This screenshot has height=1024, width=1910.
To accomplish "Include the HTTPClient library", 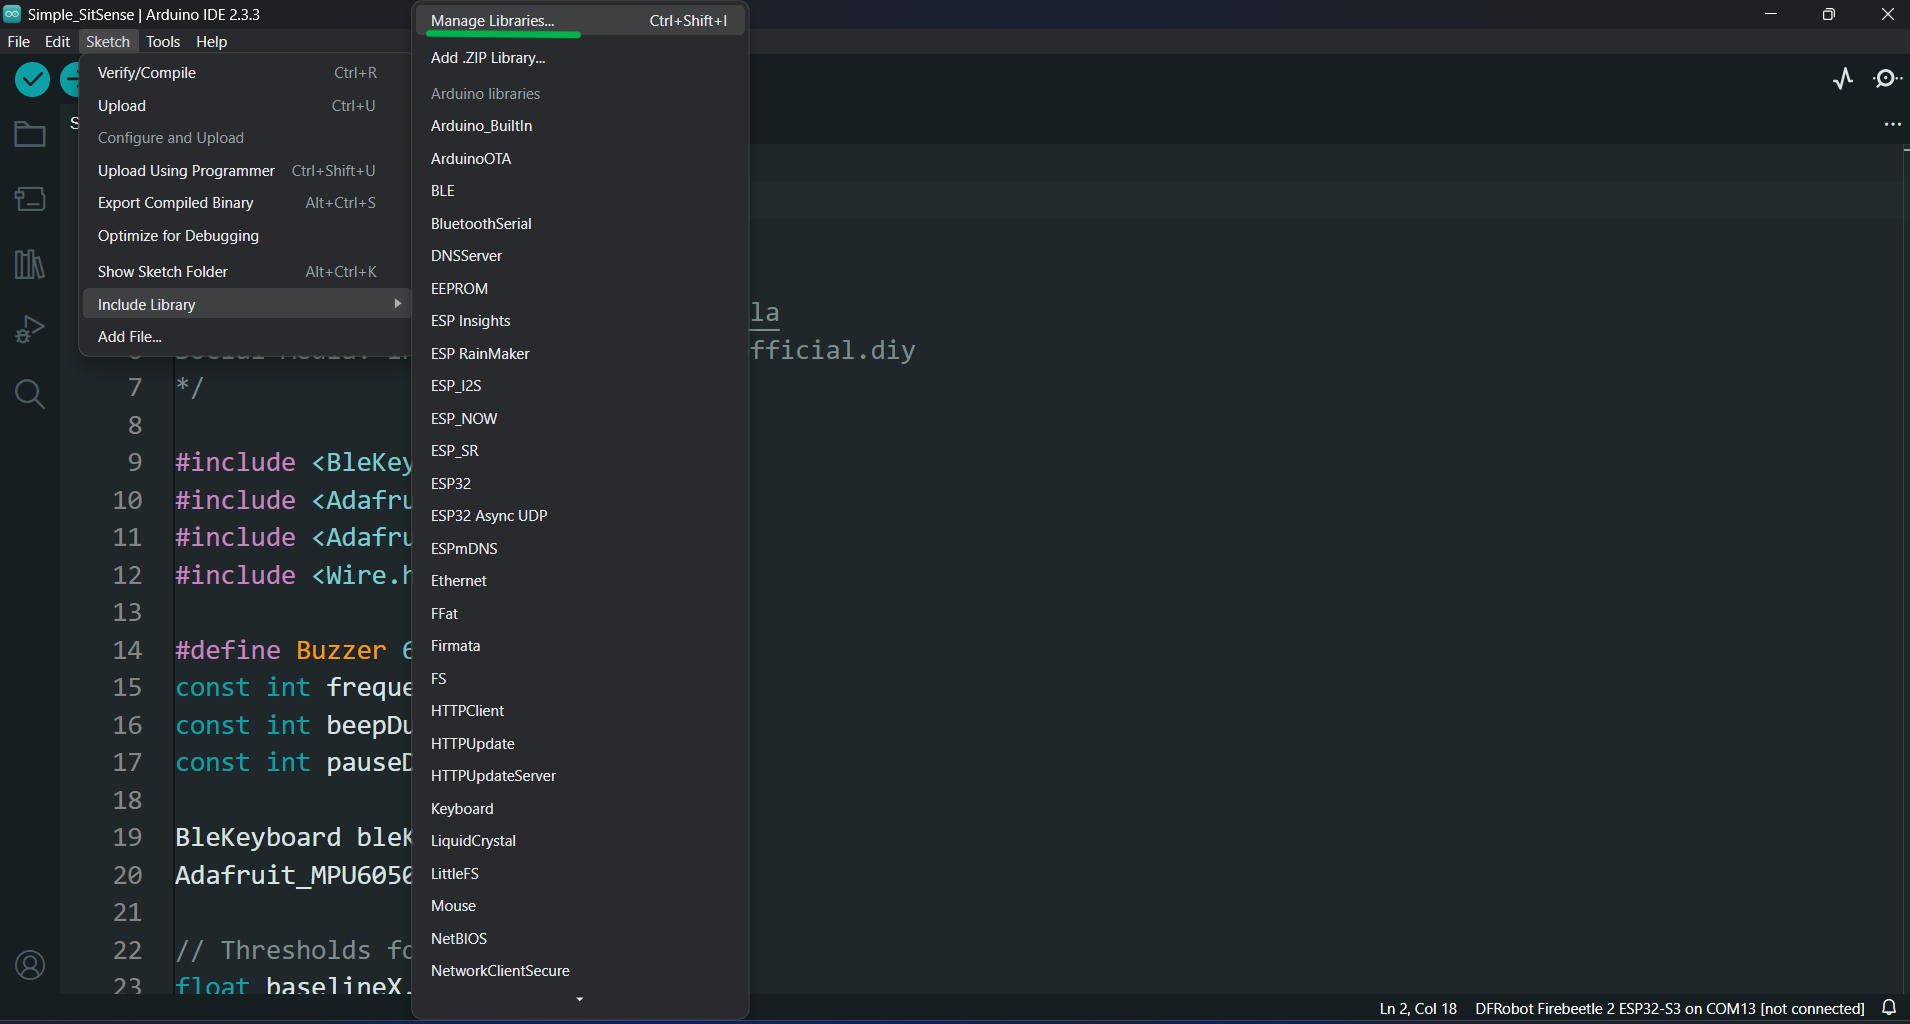I will point(580,711).
